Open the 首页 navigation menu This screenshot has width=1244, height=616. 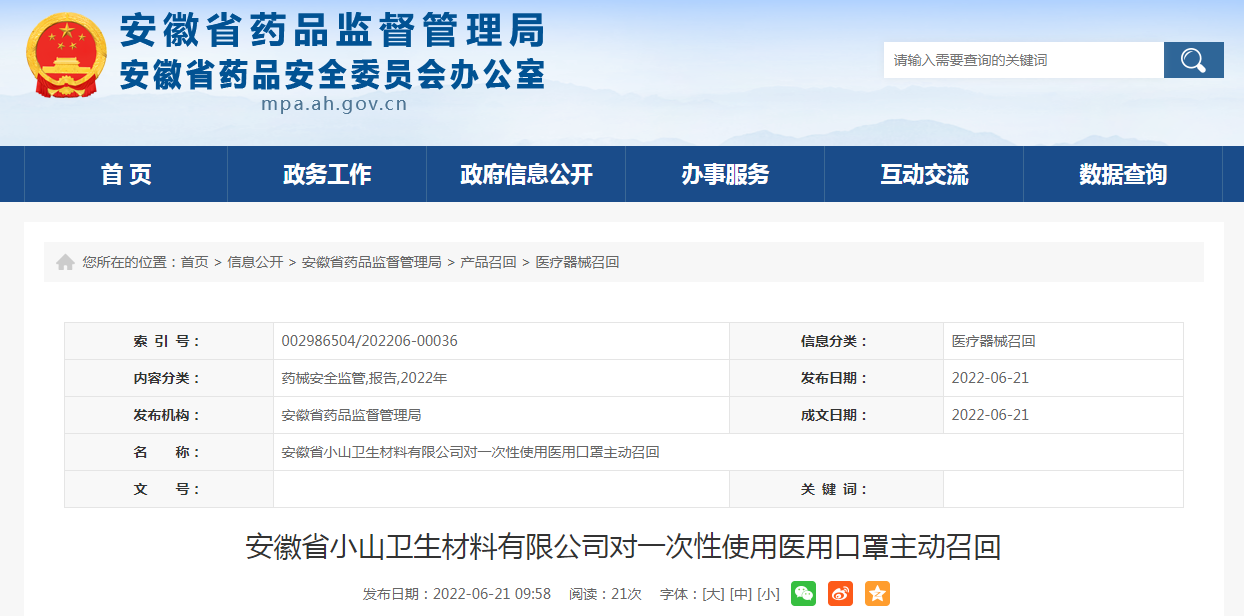(x=126, y=174)
